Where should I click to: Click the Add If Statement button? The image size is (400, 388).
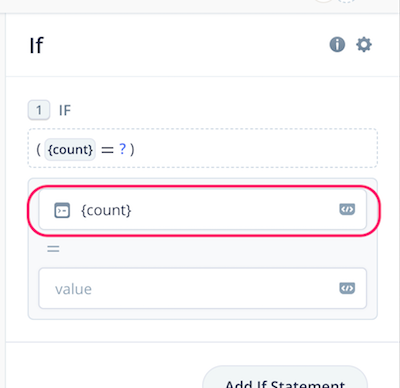(285, 377)
